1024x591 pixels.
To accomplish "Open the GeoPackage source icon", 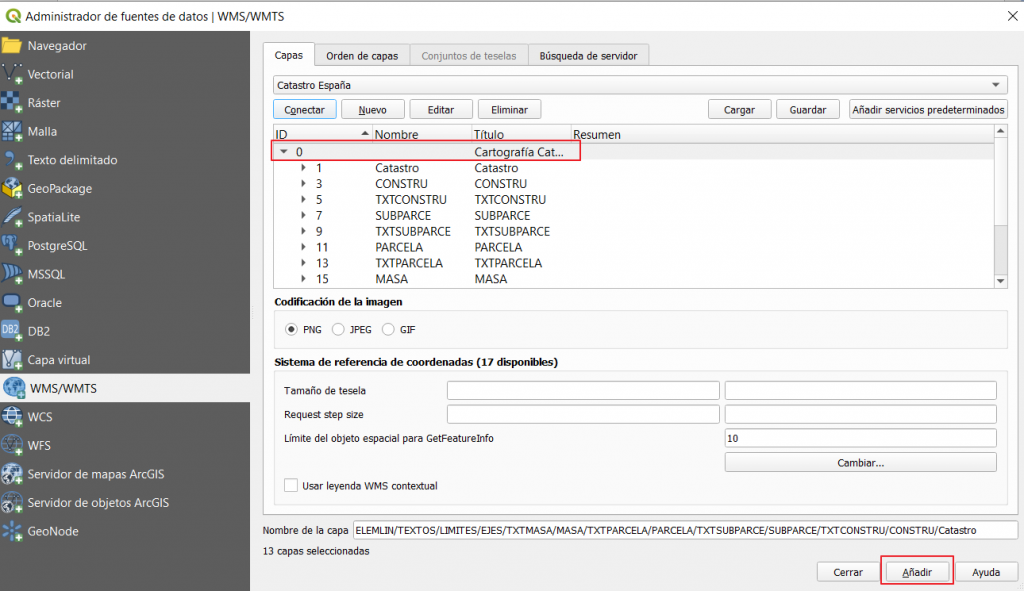I will point(12,189).
